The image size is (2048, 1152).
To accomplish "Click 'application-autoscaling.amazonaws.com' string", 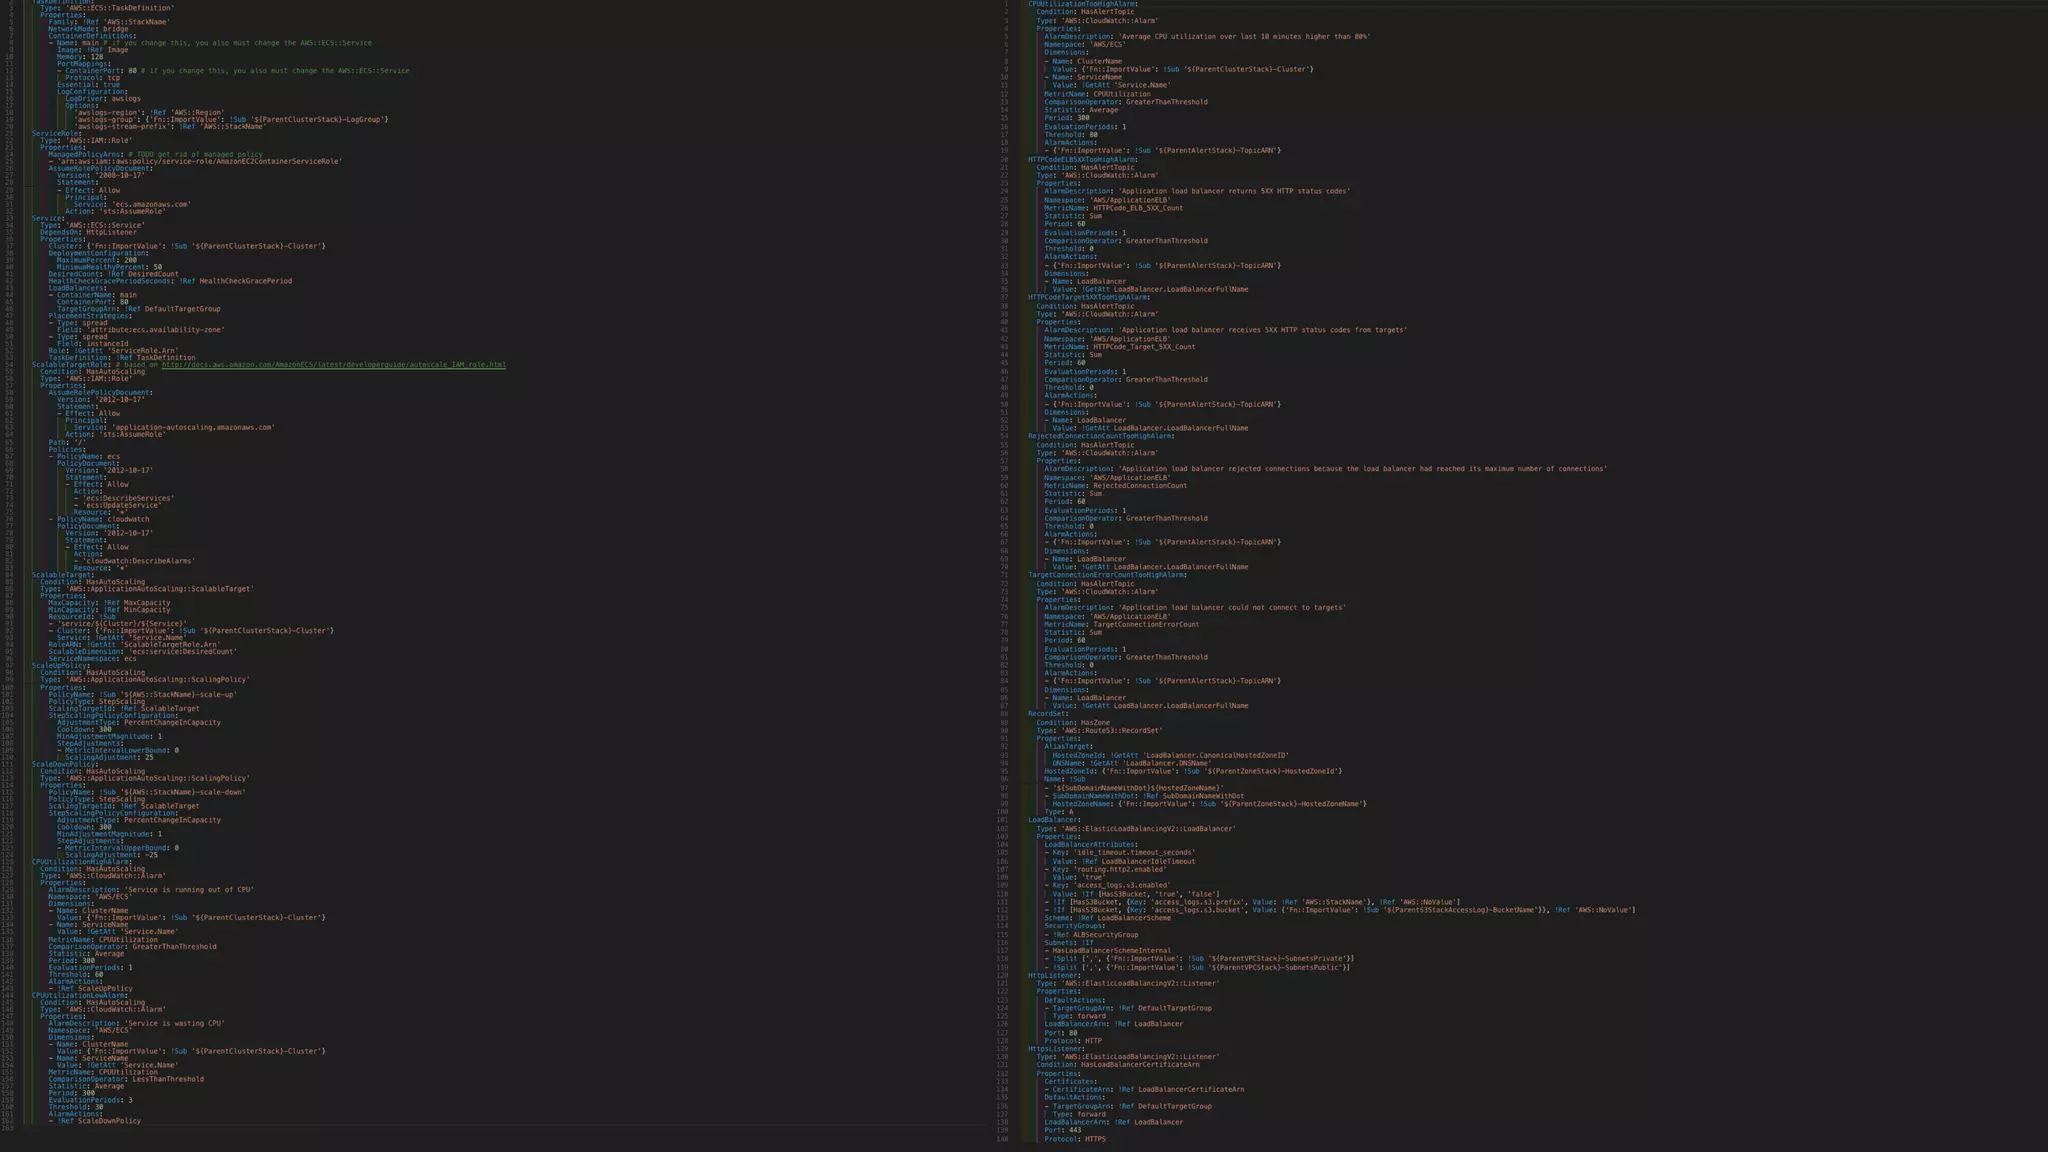I will 193,428.
